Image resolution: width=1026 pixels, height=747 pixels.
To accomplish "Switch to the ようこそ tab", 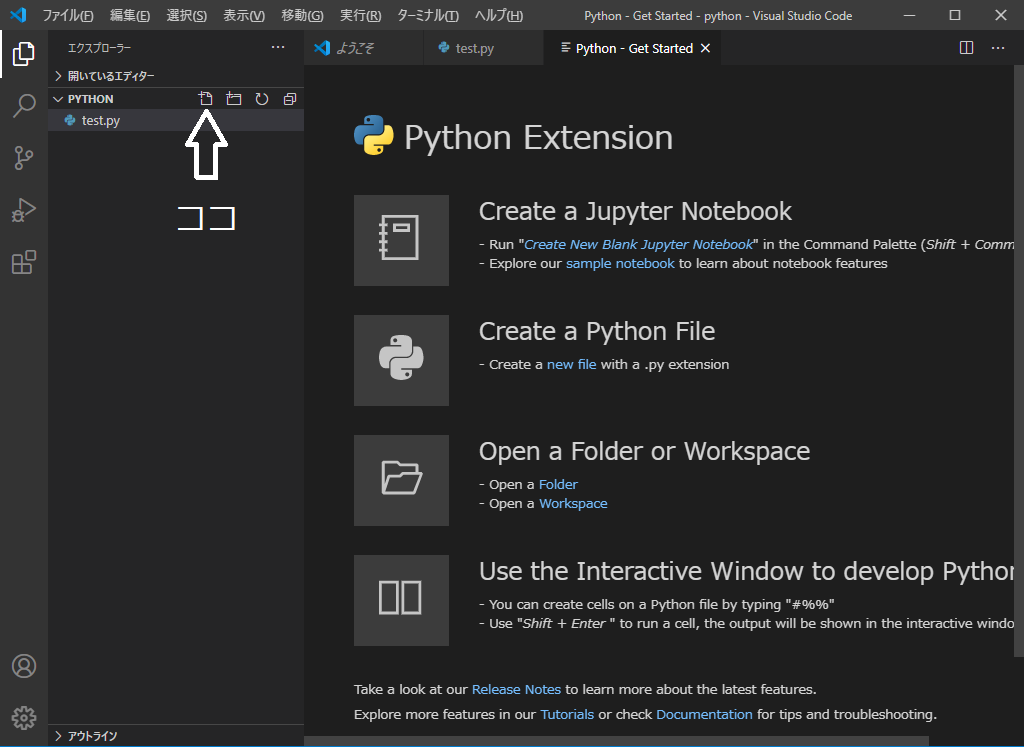I will (364, 48).
